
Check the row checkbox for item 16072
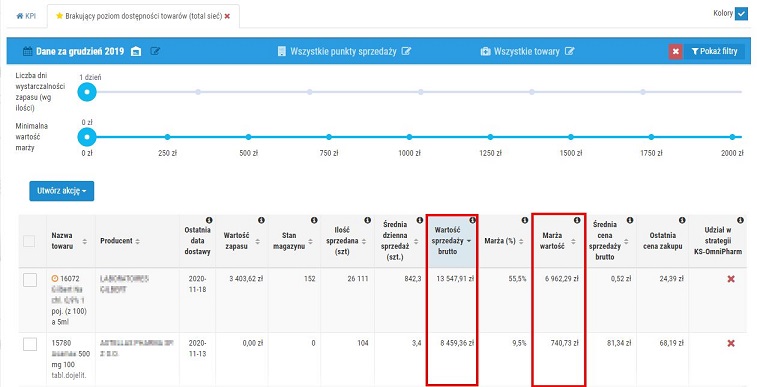pos(30,280)
